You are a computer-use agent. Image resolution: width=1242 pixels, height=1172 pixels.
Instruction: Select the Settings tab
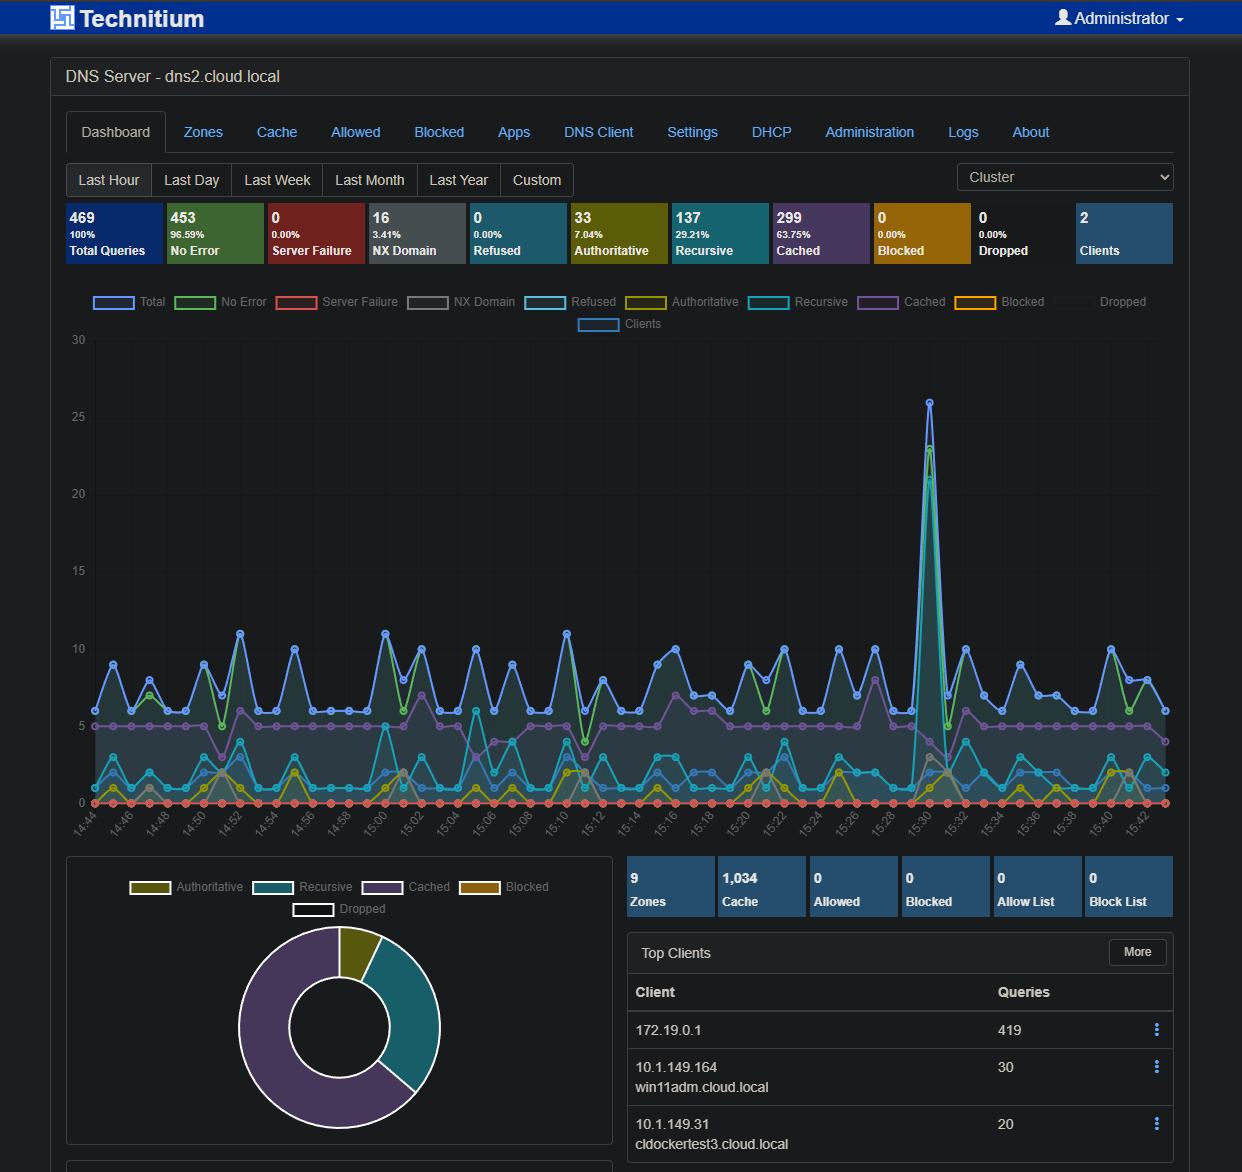coord(692,132)
